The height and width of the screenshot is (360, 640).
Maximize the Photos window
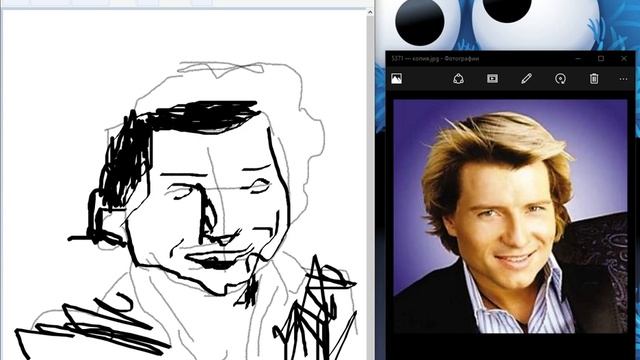coord(601,59)
